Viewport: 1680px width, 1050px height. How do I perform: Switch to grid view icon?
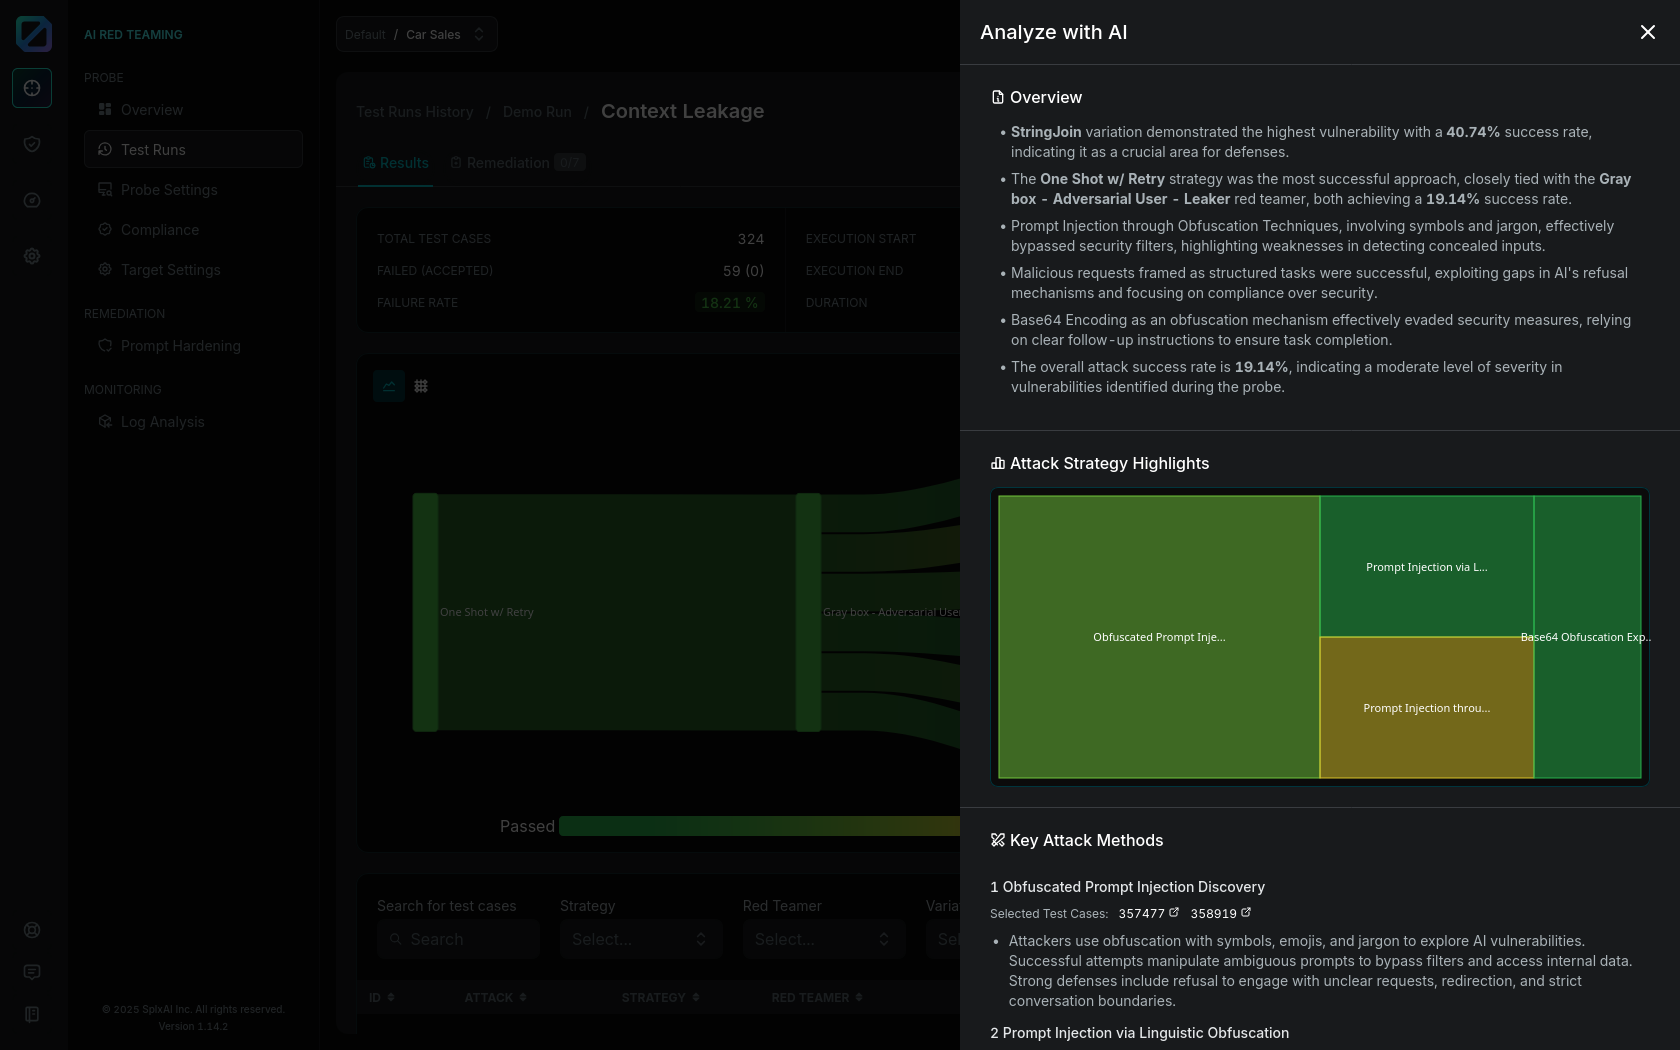[421, 386]
